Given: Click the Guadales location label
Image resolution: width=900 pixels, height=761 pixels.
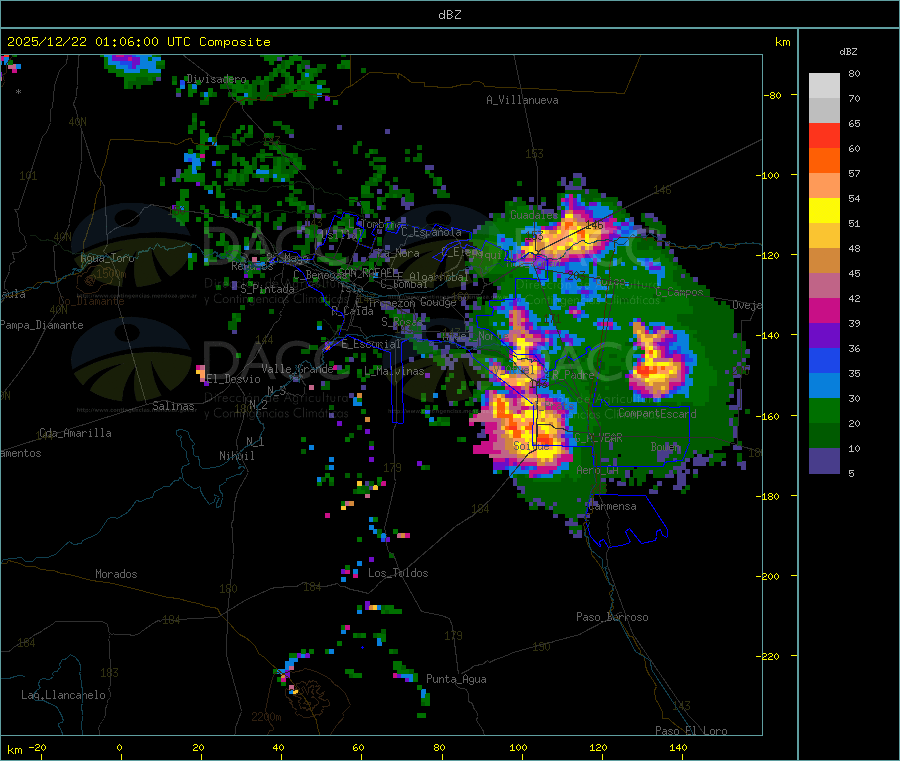Looking at the screenshot, I should click(x=534, y=215).
